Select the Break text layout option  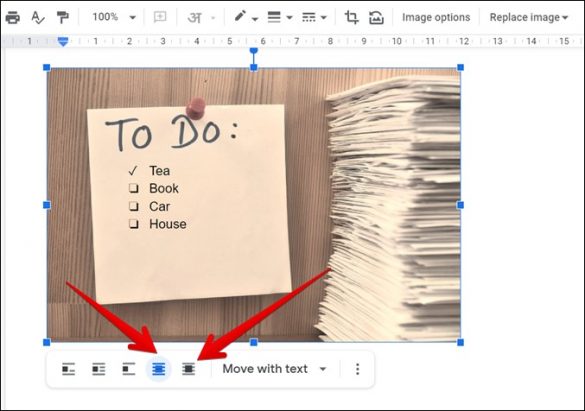(129, 369)
